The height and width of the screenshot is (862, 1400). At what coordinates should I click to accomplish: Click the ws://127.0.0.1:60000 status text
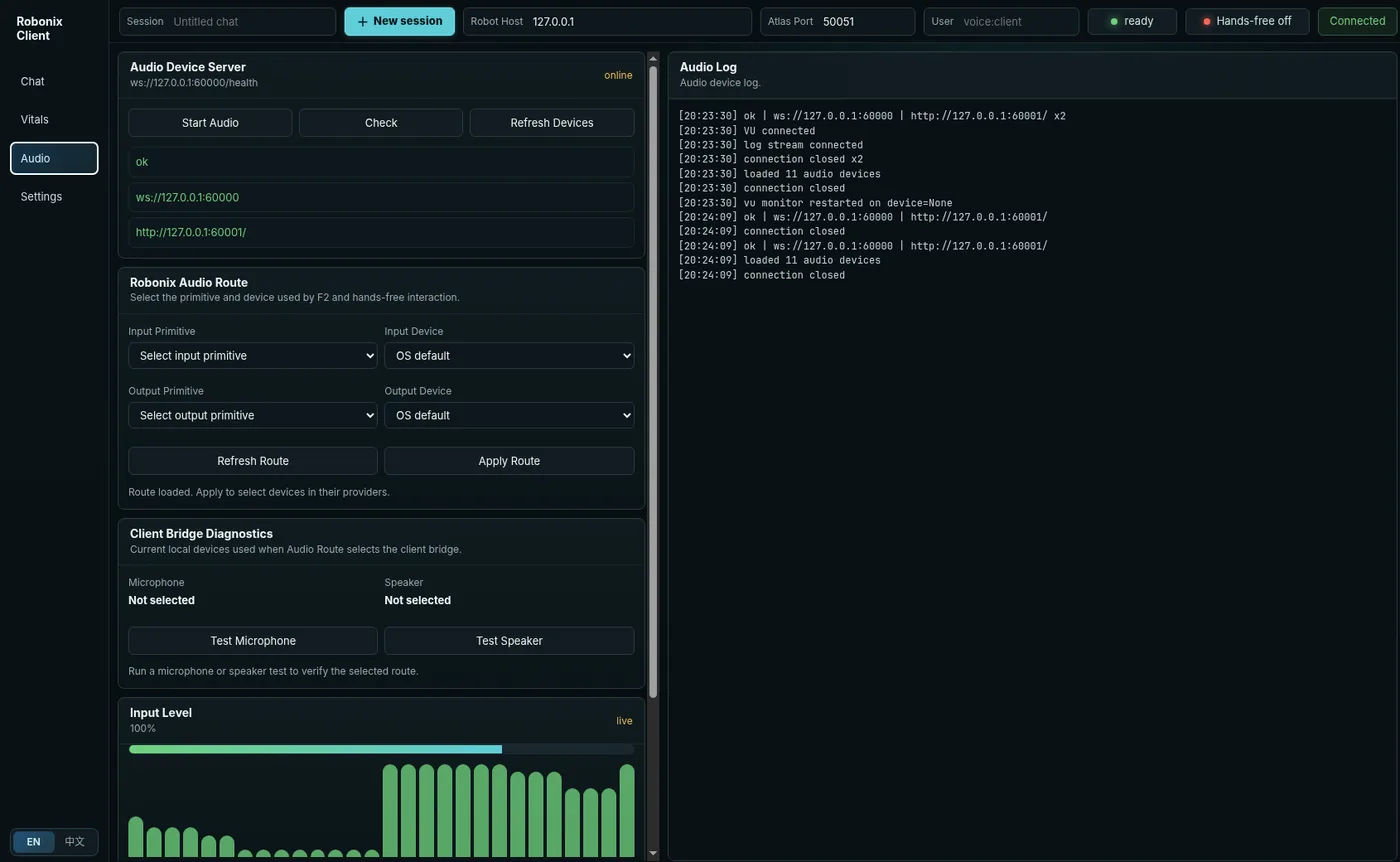pyautogui.click(x=381, y=197)
